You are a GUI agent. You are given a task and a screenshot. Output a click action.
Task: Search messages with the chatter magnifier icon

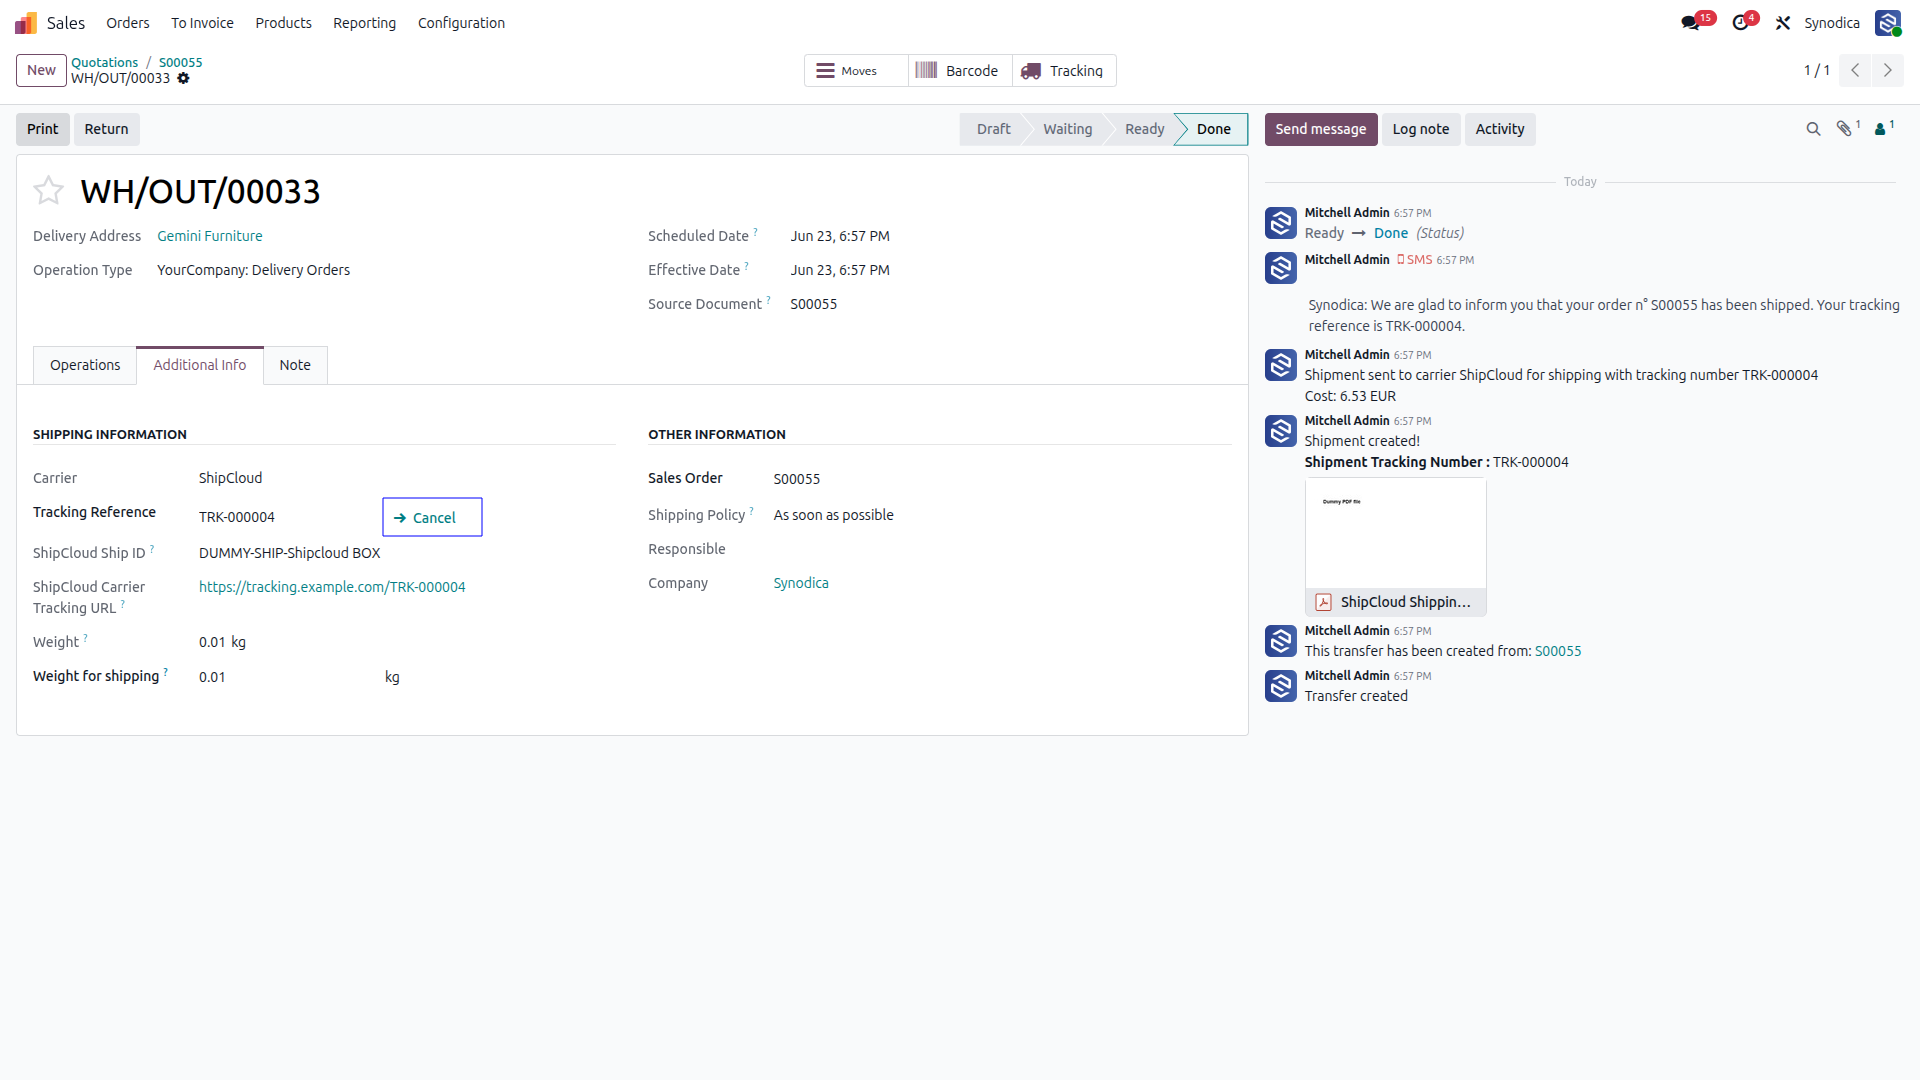pyautogui.click(x=1813, y=129)
